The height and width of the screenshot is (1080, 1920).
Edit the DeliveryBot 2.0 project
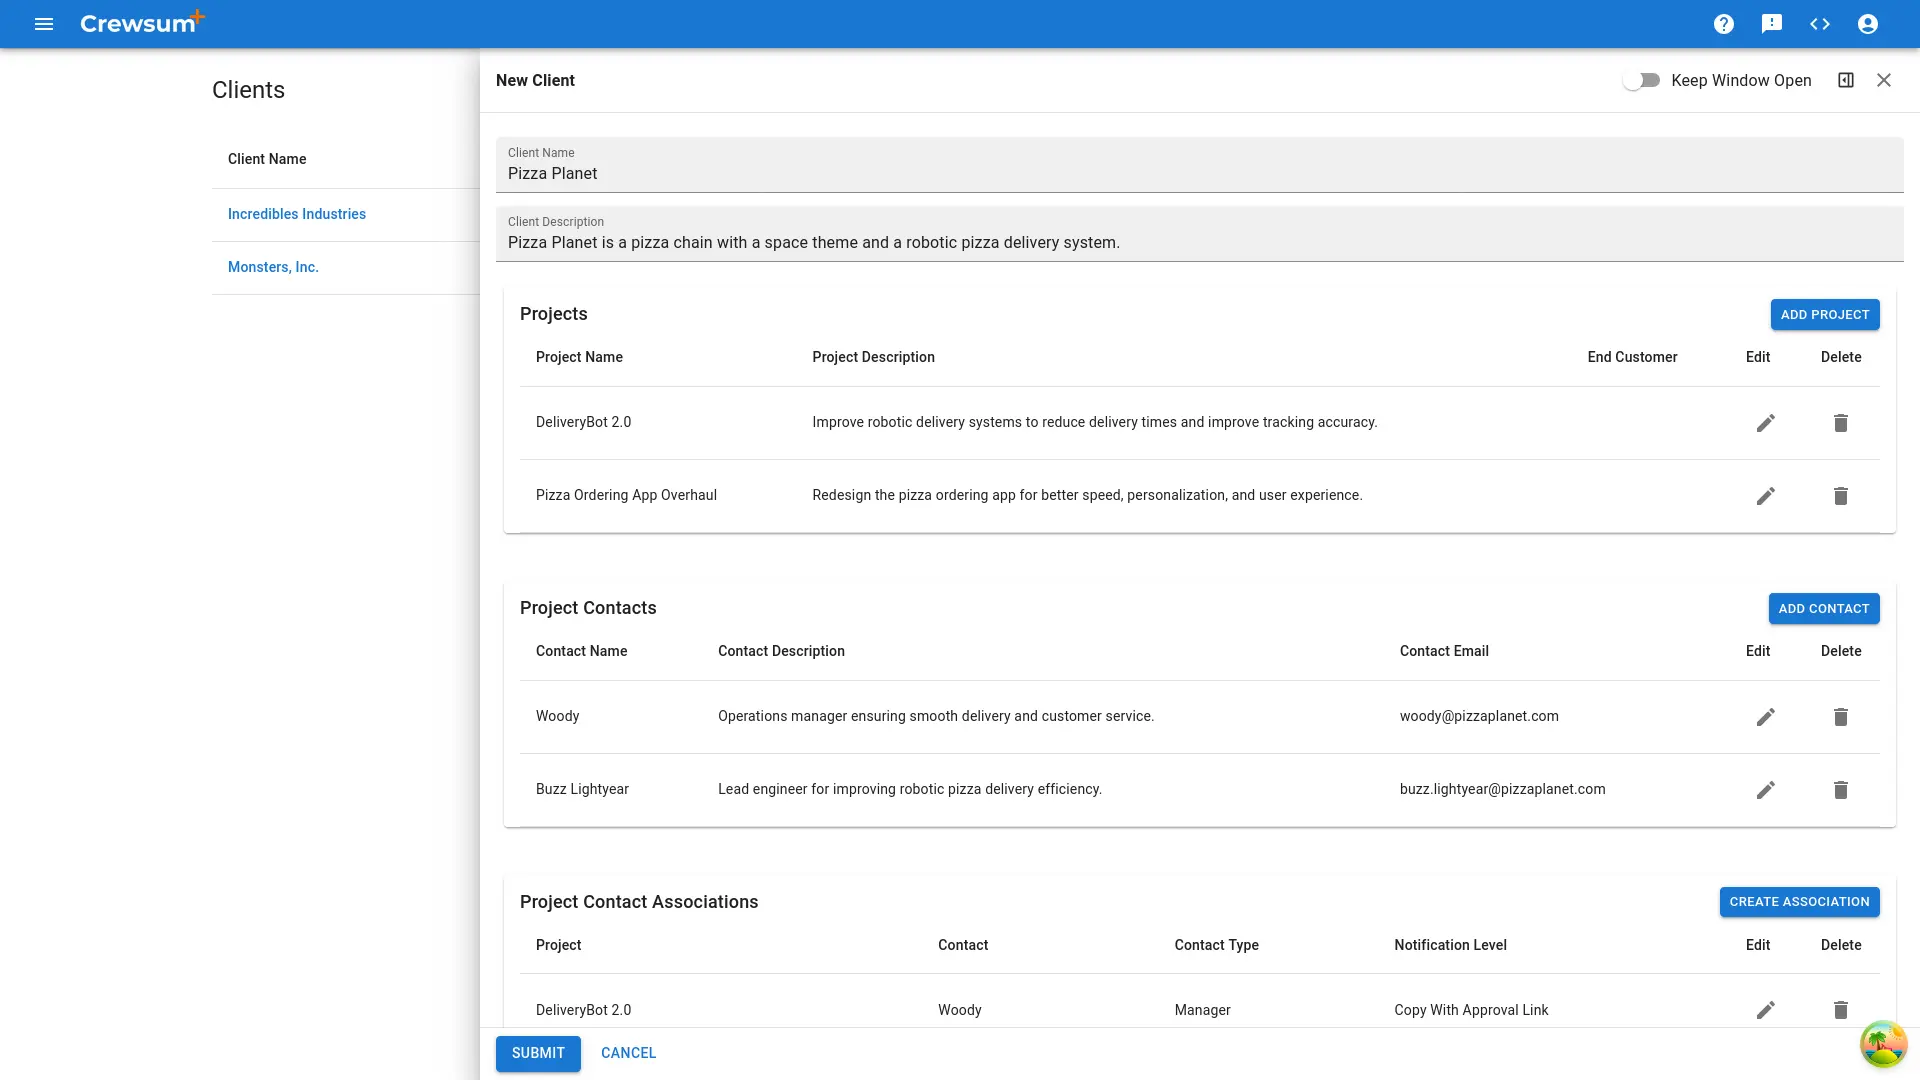pos(1765,423)
